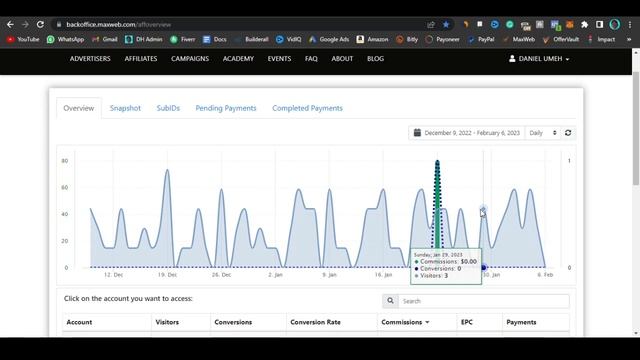Open the YouTube bookmark
The image size is (640, 360).
click(x=23, y=39)
